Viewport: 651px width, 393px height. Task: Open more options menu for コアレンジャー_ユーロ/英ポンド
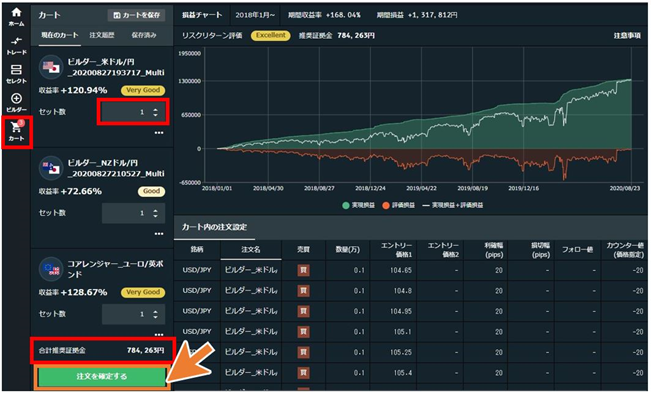click(159, 334)
